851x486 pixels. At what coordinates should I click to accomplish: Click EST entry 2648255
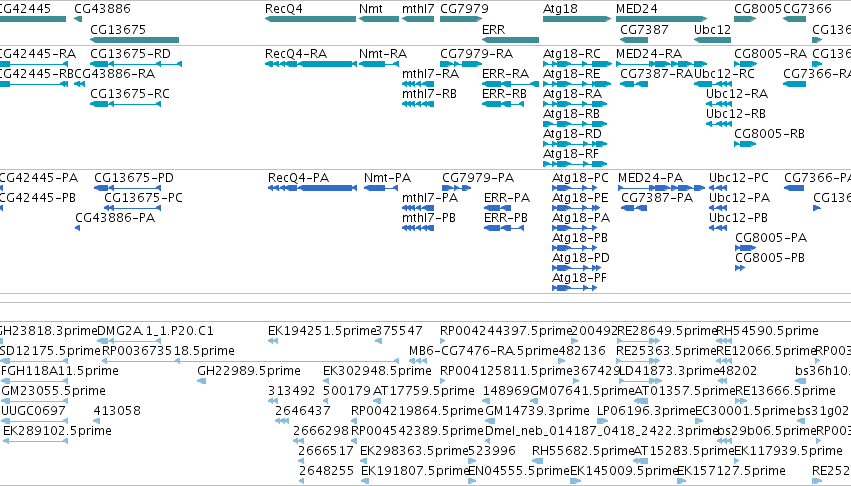302,481
